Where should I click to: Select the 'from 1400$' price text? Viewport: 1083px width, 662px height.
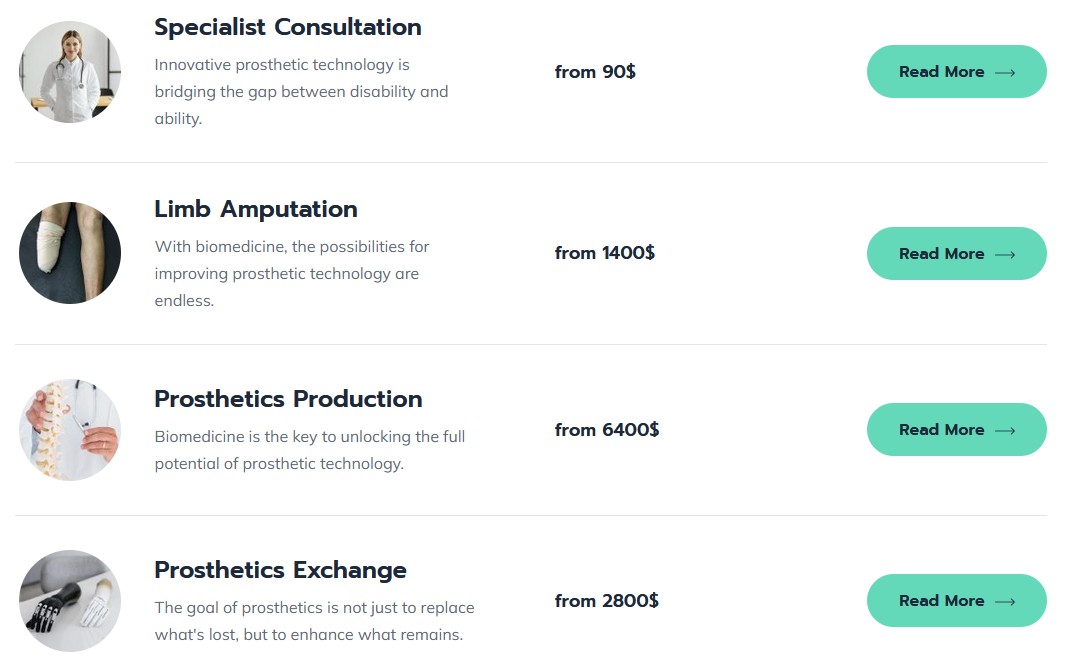click(604, 253)
